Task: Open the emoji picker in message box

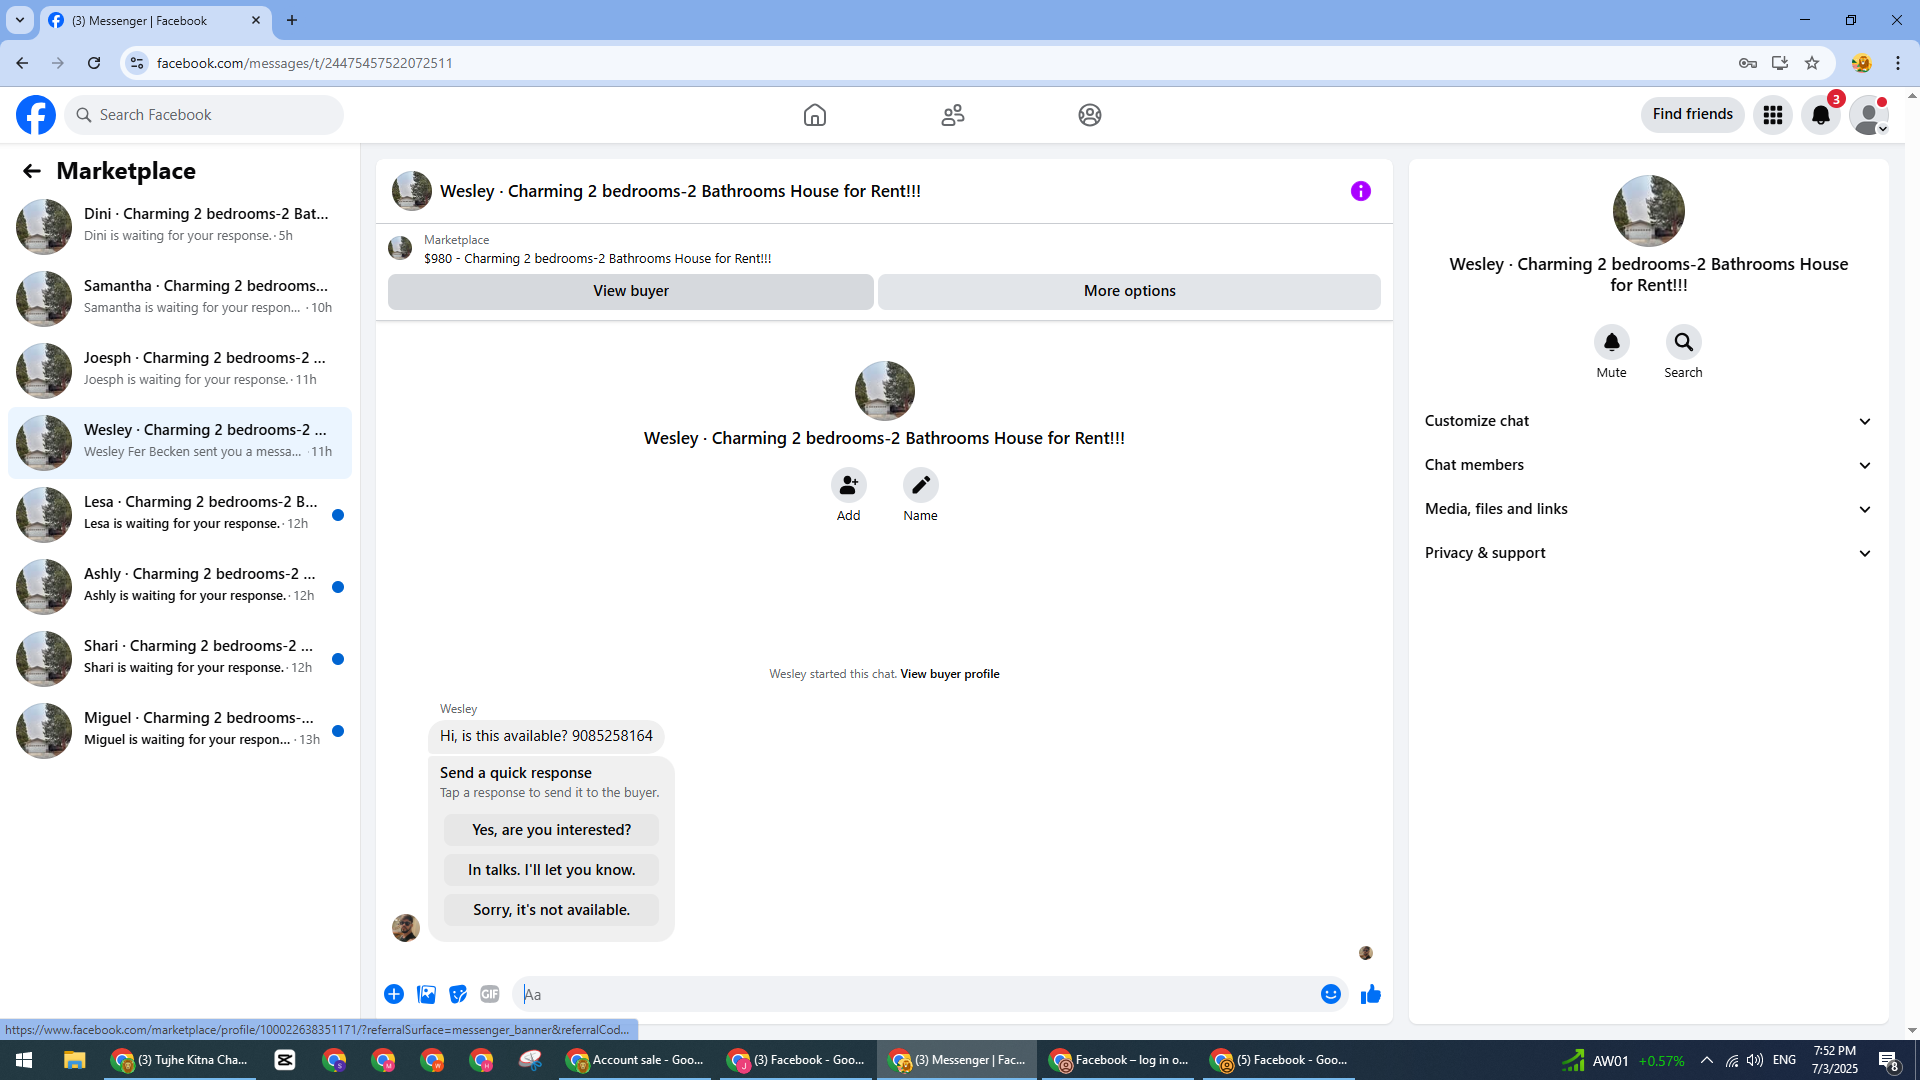Action: pos(1330,994)
